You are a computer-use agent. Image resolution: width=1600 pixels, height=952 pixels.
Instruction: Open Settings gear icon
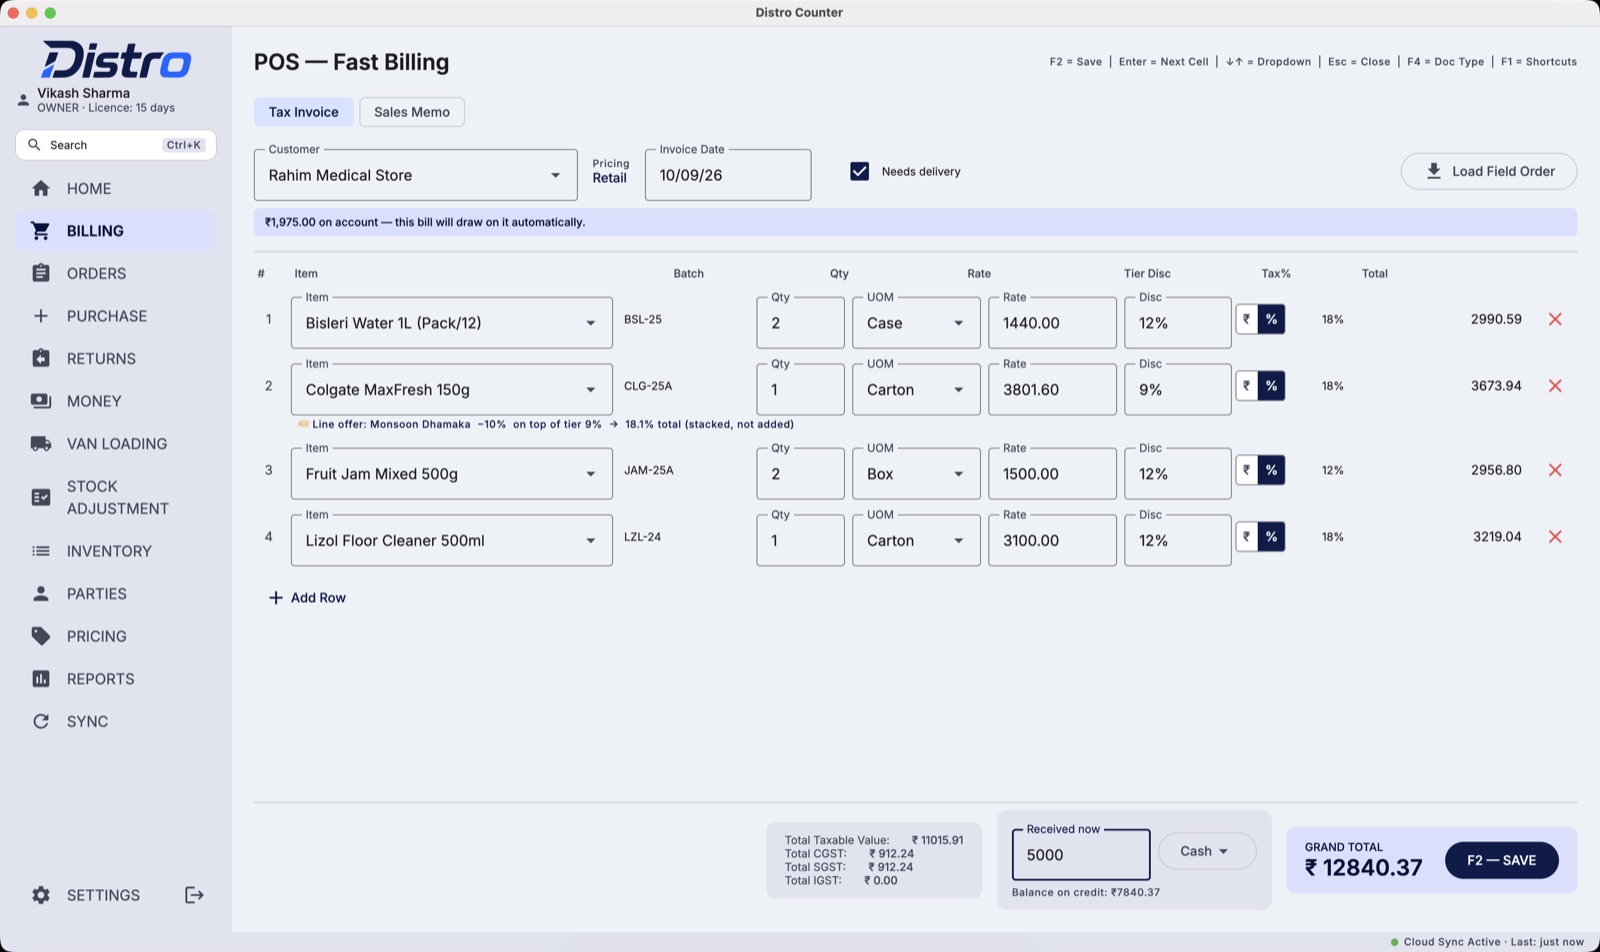pos(41,895)
